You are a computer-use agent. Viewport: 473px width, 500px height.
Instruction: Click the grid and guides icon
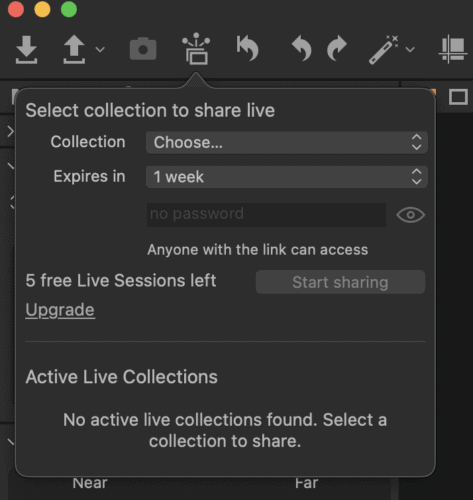[452, 49]
